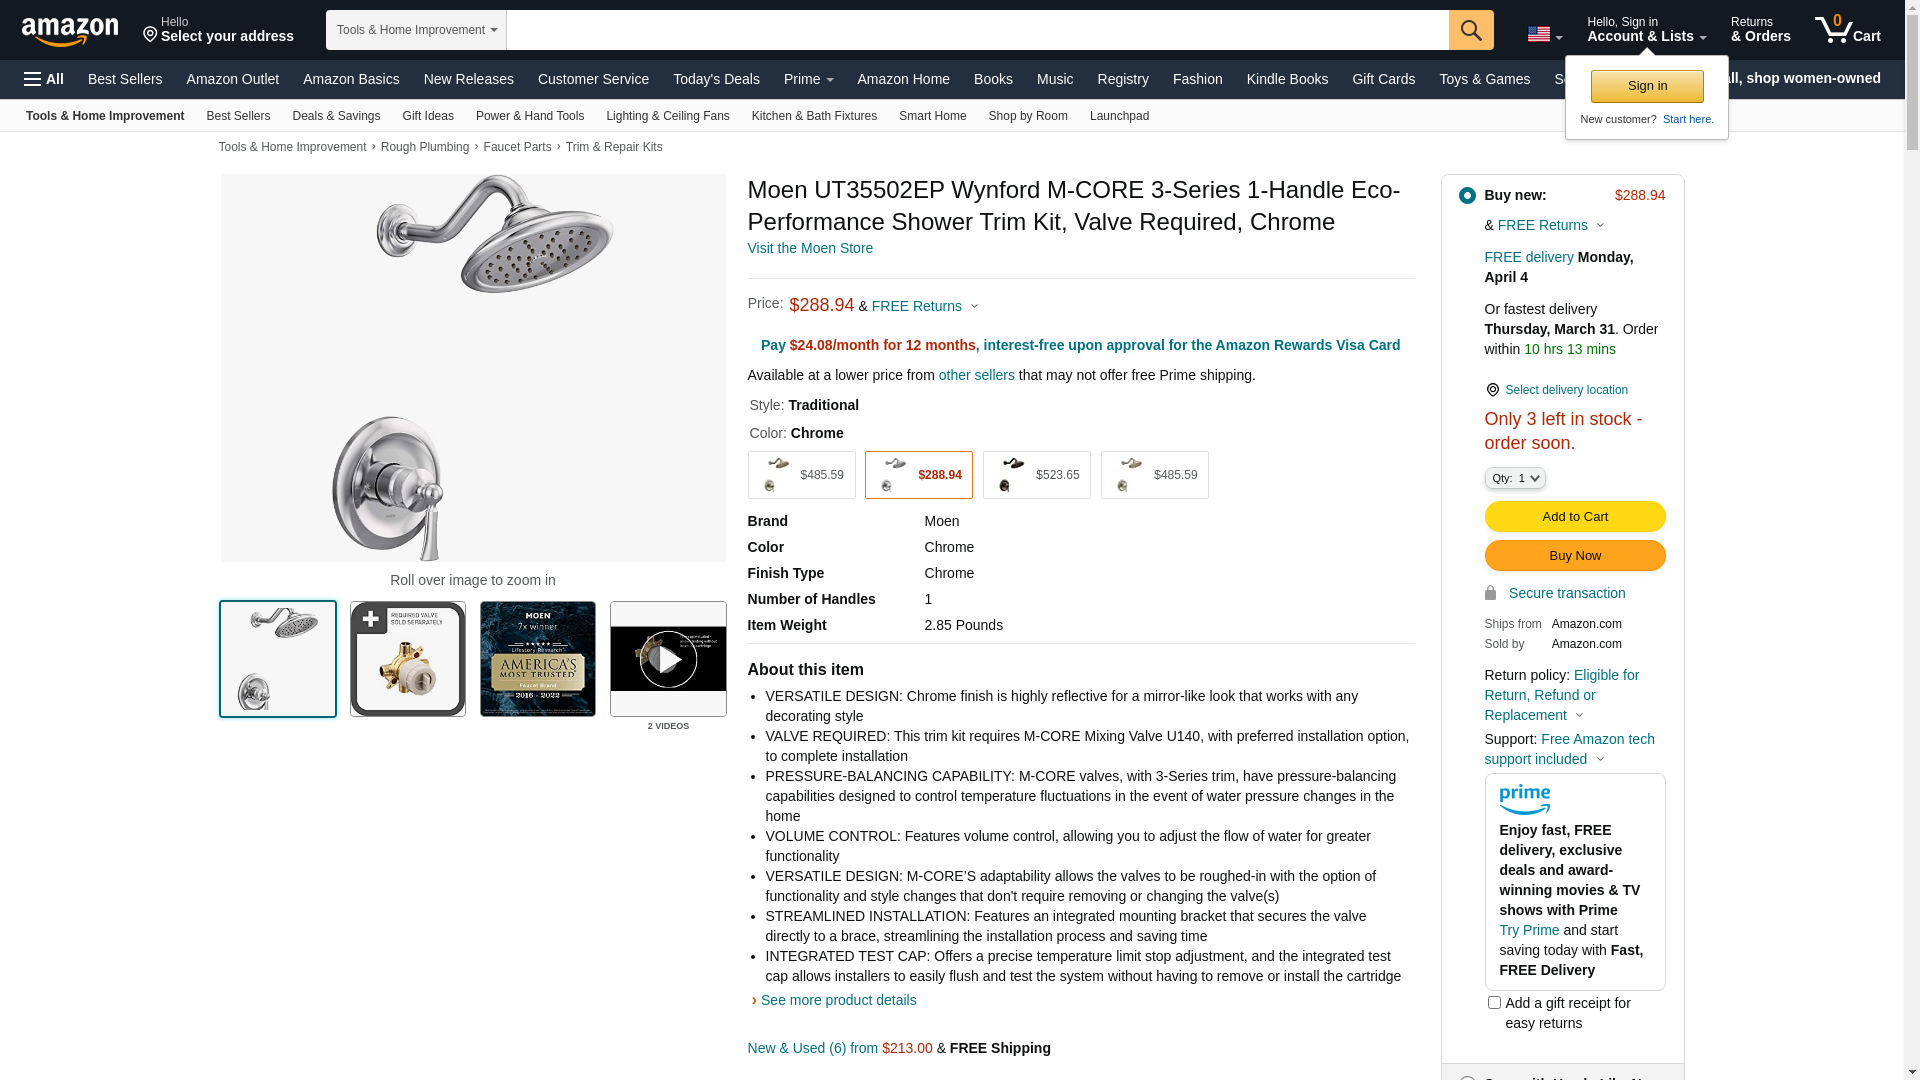Viewport: 1920px width, 1080px height.
Task: Check the Add a gift receipt box
Action: [1494, 1002]
